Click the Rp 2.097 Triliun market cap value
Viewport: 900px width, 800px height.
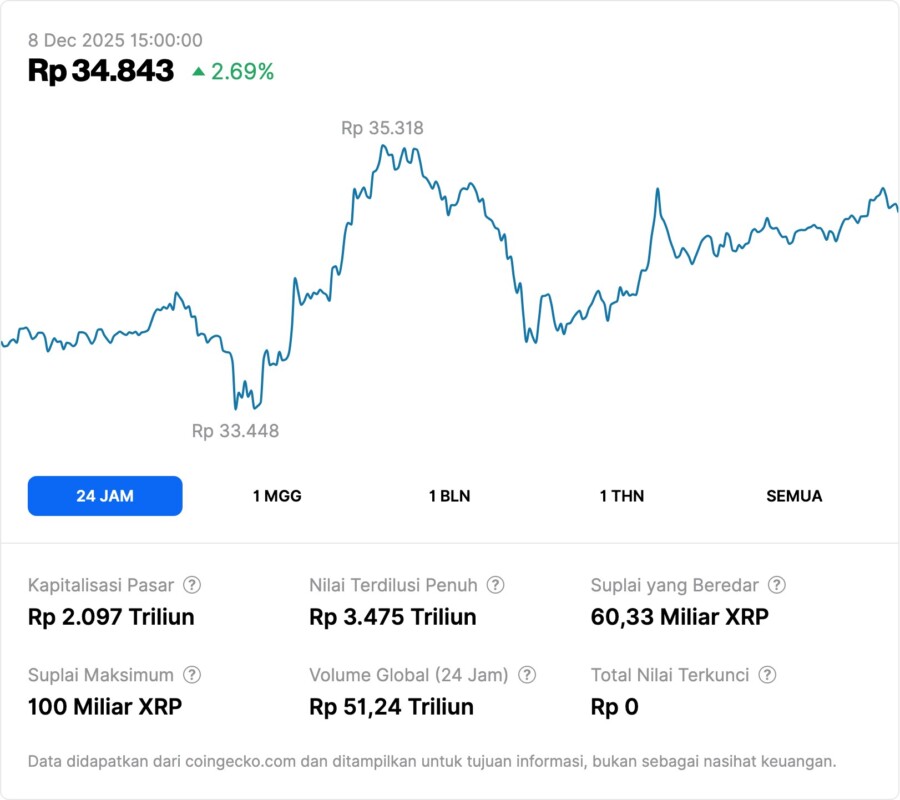(x=111, y=617)
